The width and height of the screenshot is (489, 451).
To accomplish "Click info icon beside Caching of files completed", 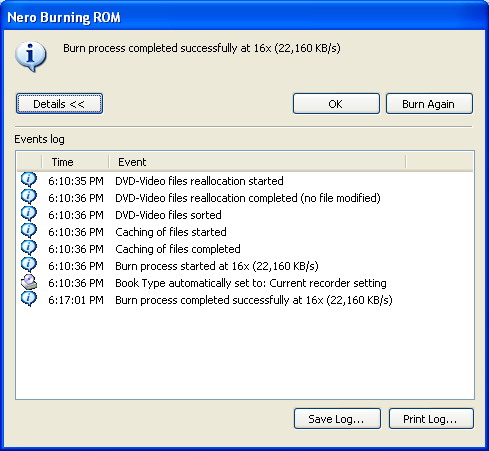I will coord(29,248).
